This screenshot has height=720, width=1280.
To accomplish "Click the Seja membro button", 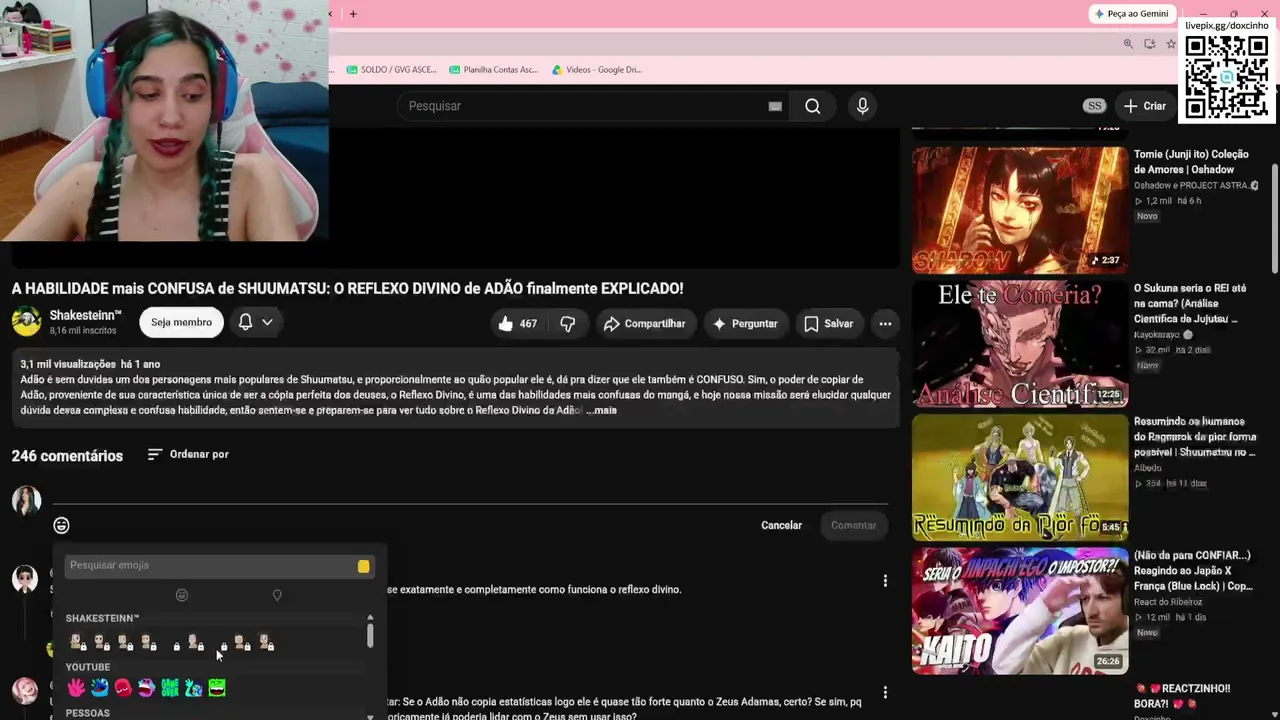I will click(x=181, y=322).
